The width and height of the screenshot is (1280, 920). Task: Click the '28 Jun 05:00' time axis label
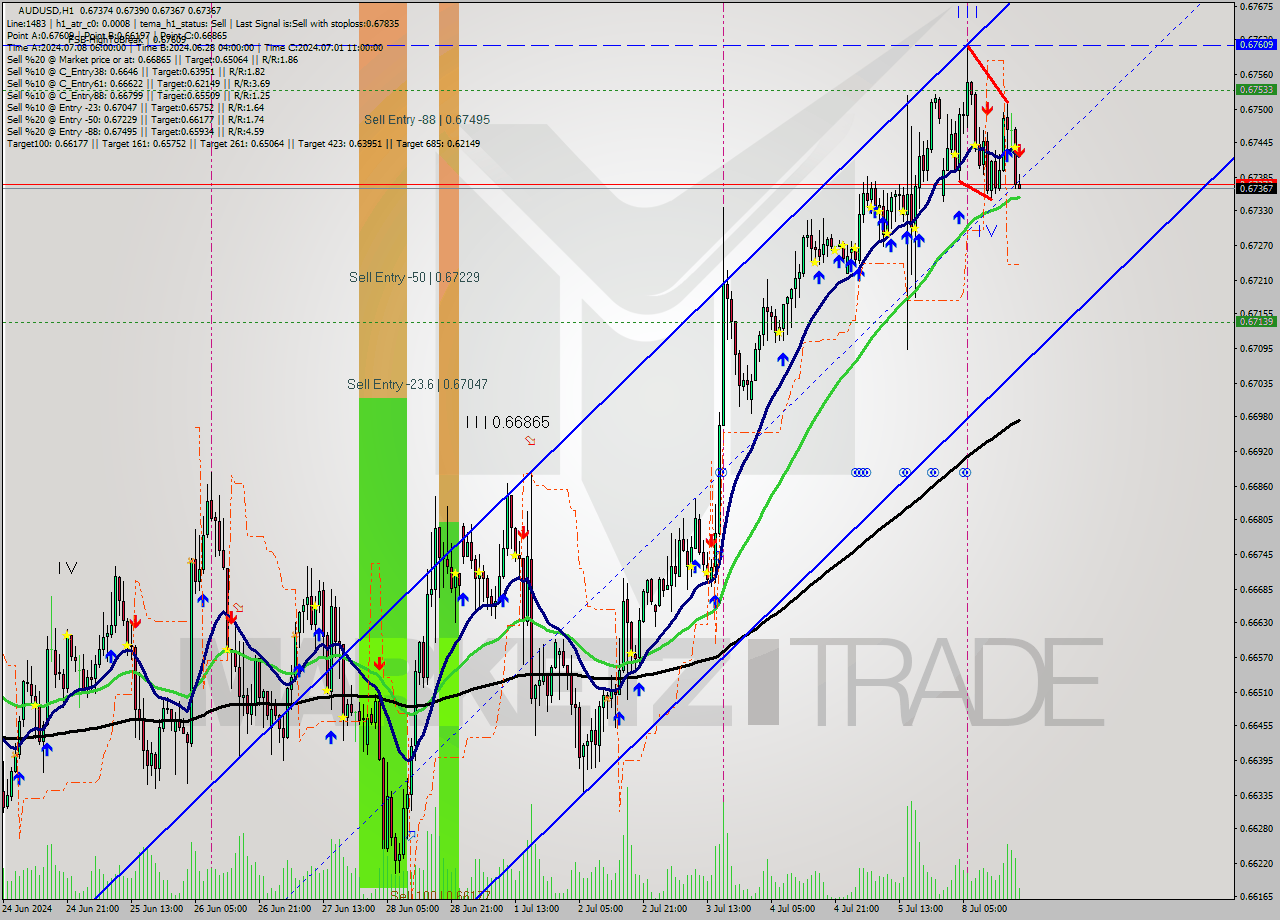415,909
